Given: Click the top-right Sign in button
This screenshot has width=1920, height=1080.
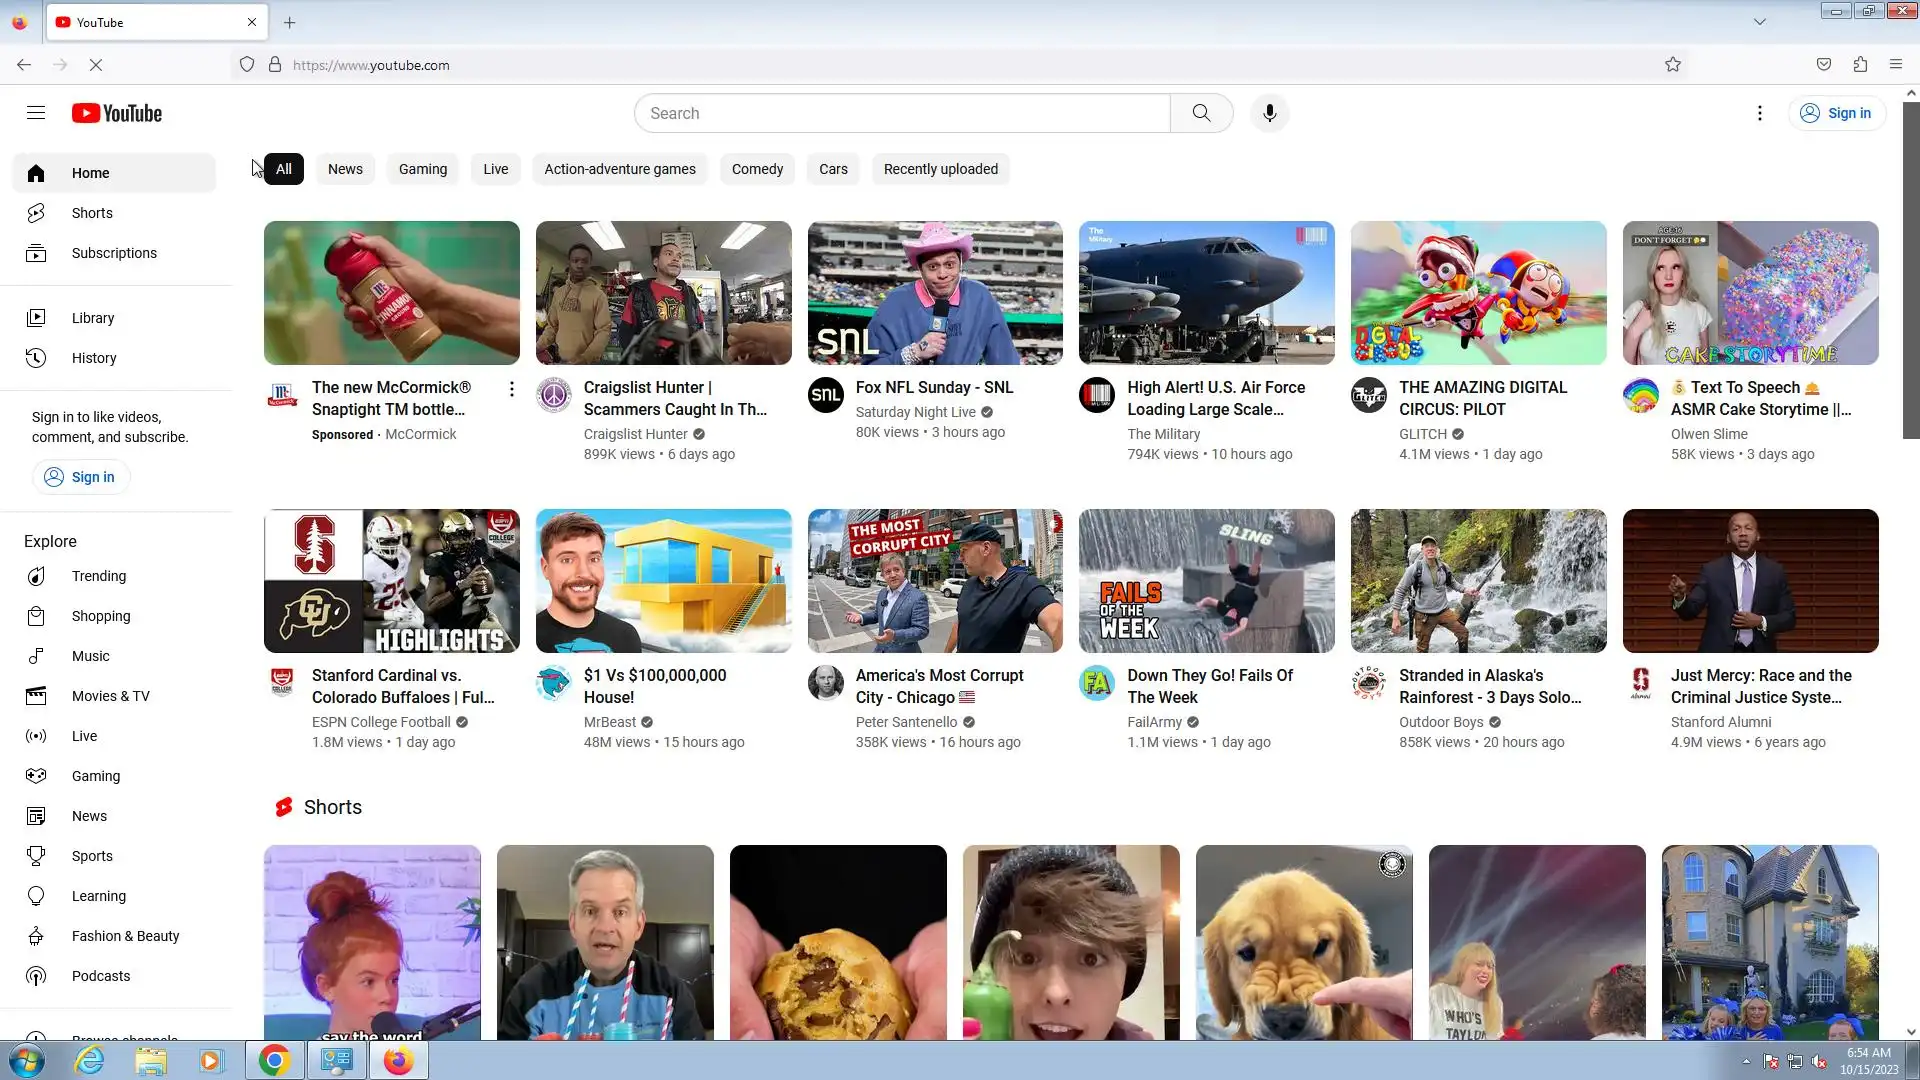Looking at the screenshot, I should [1836, 113].
